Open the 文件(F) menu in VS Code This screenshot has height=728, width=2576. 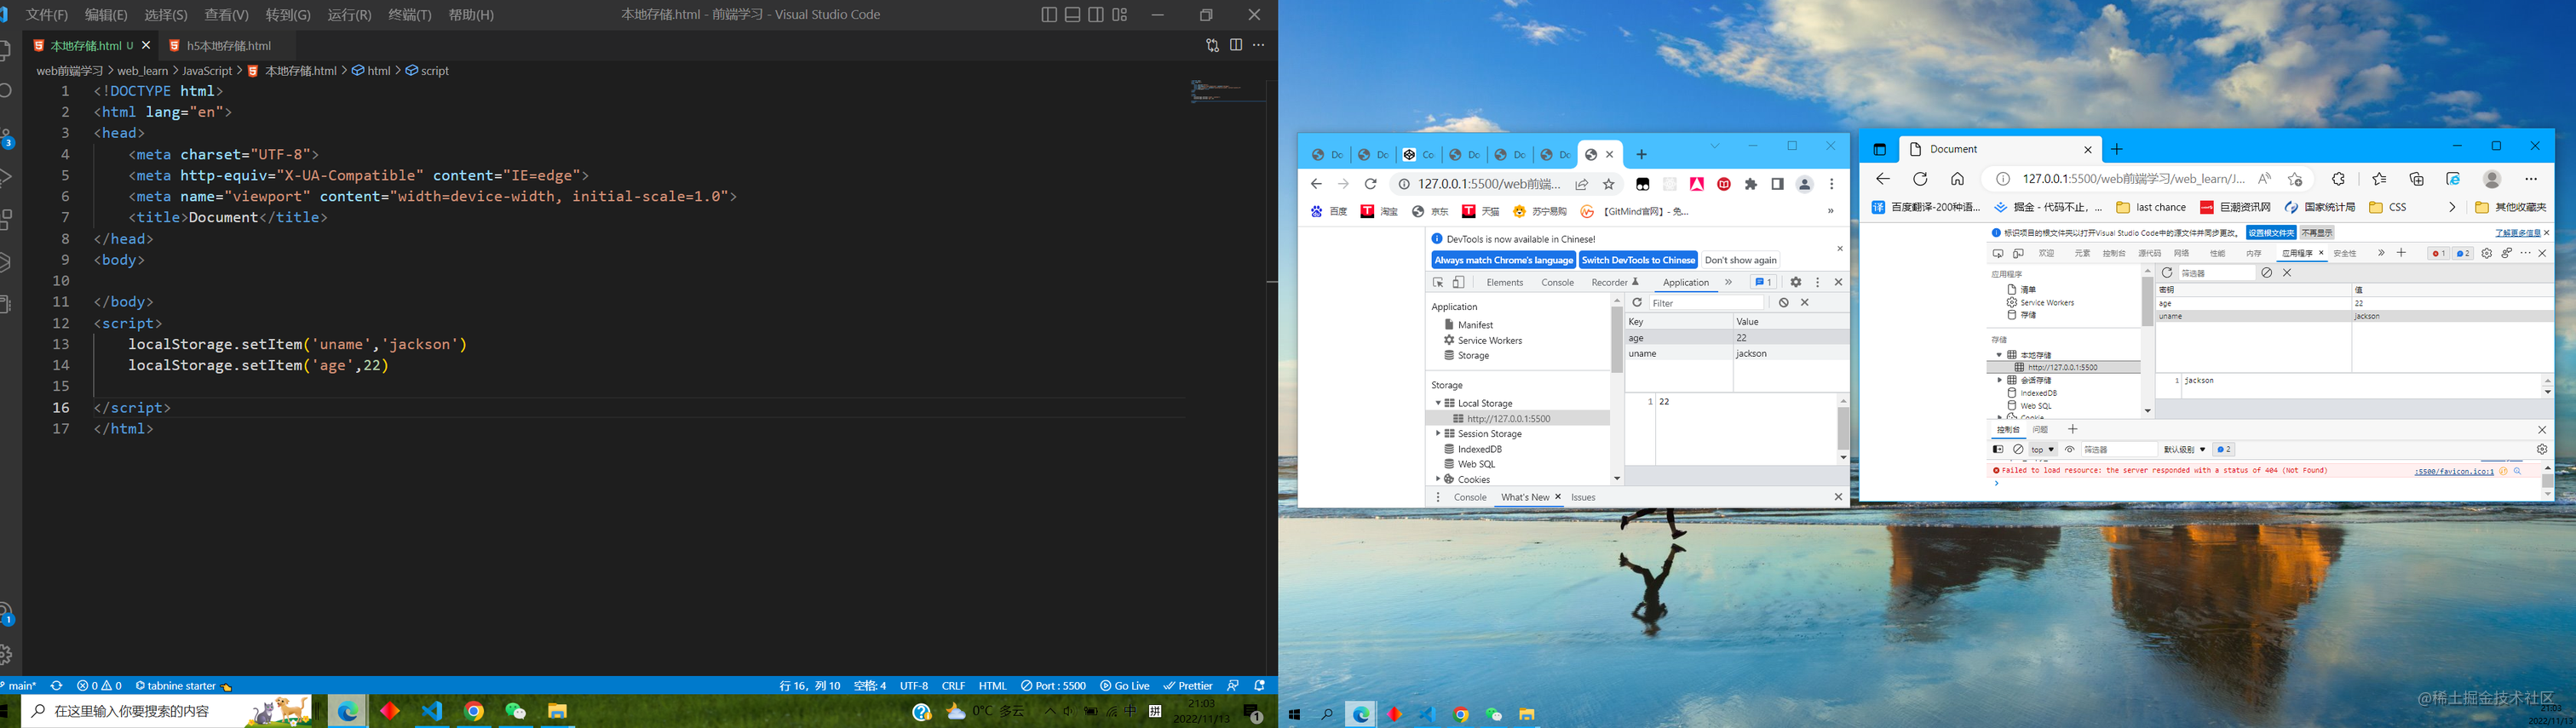click(x=46, y=15)
